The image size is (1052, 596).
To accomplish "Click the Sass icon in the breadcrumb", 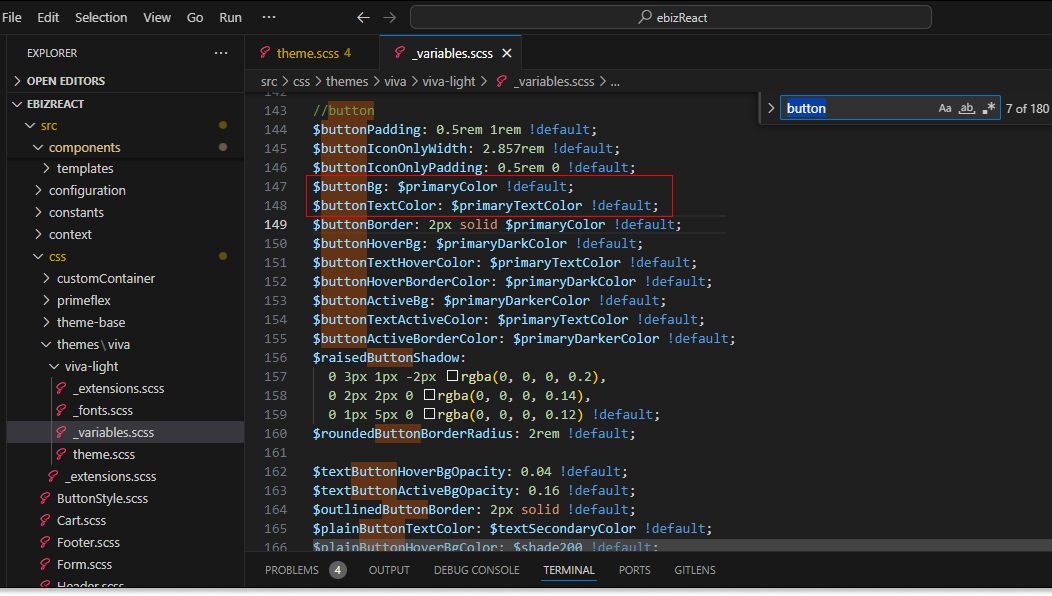I will click(x=501, y=81).
